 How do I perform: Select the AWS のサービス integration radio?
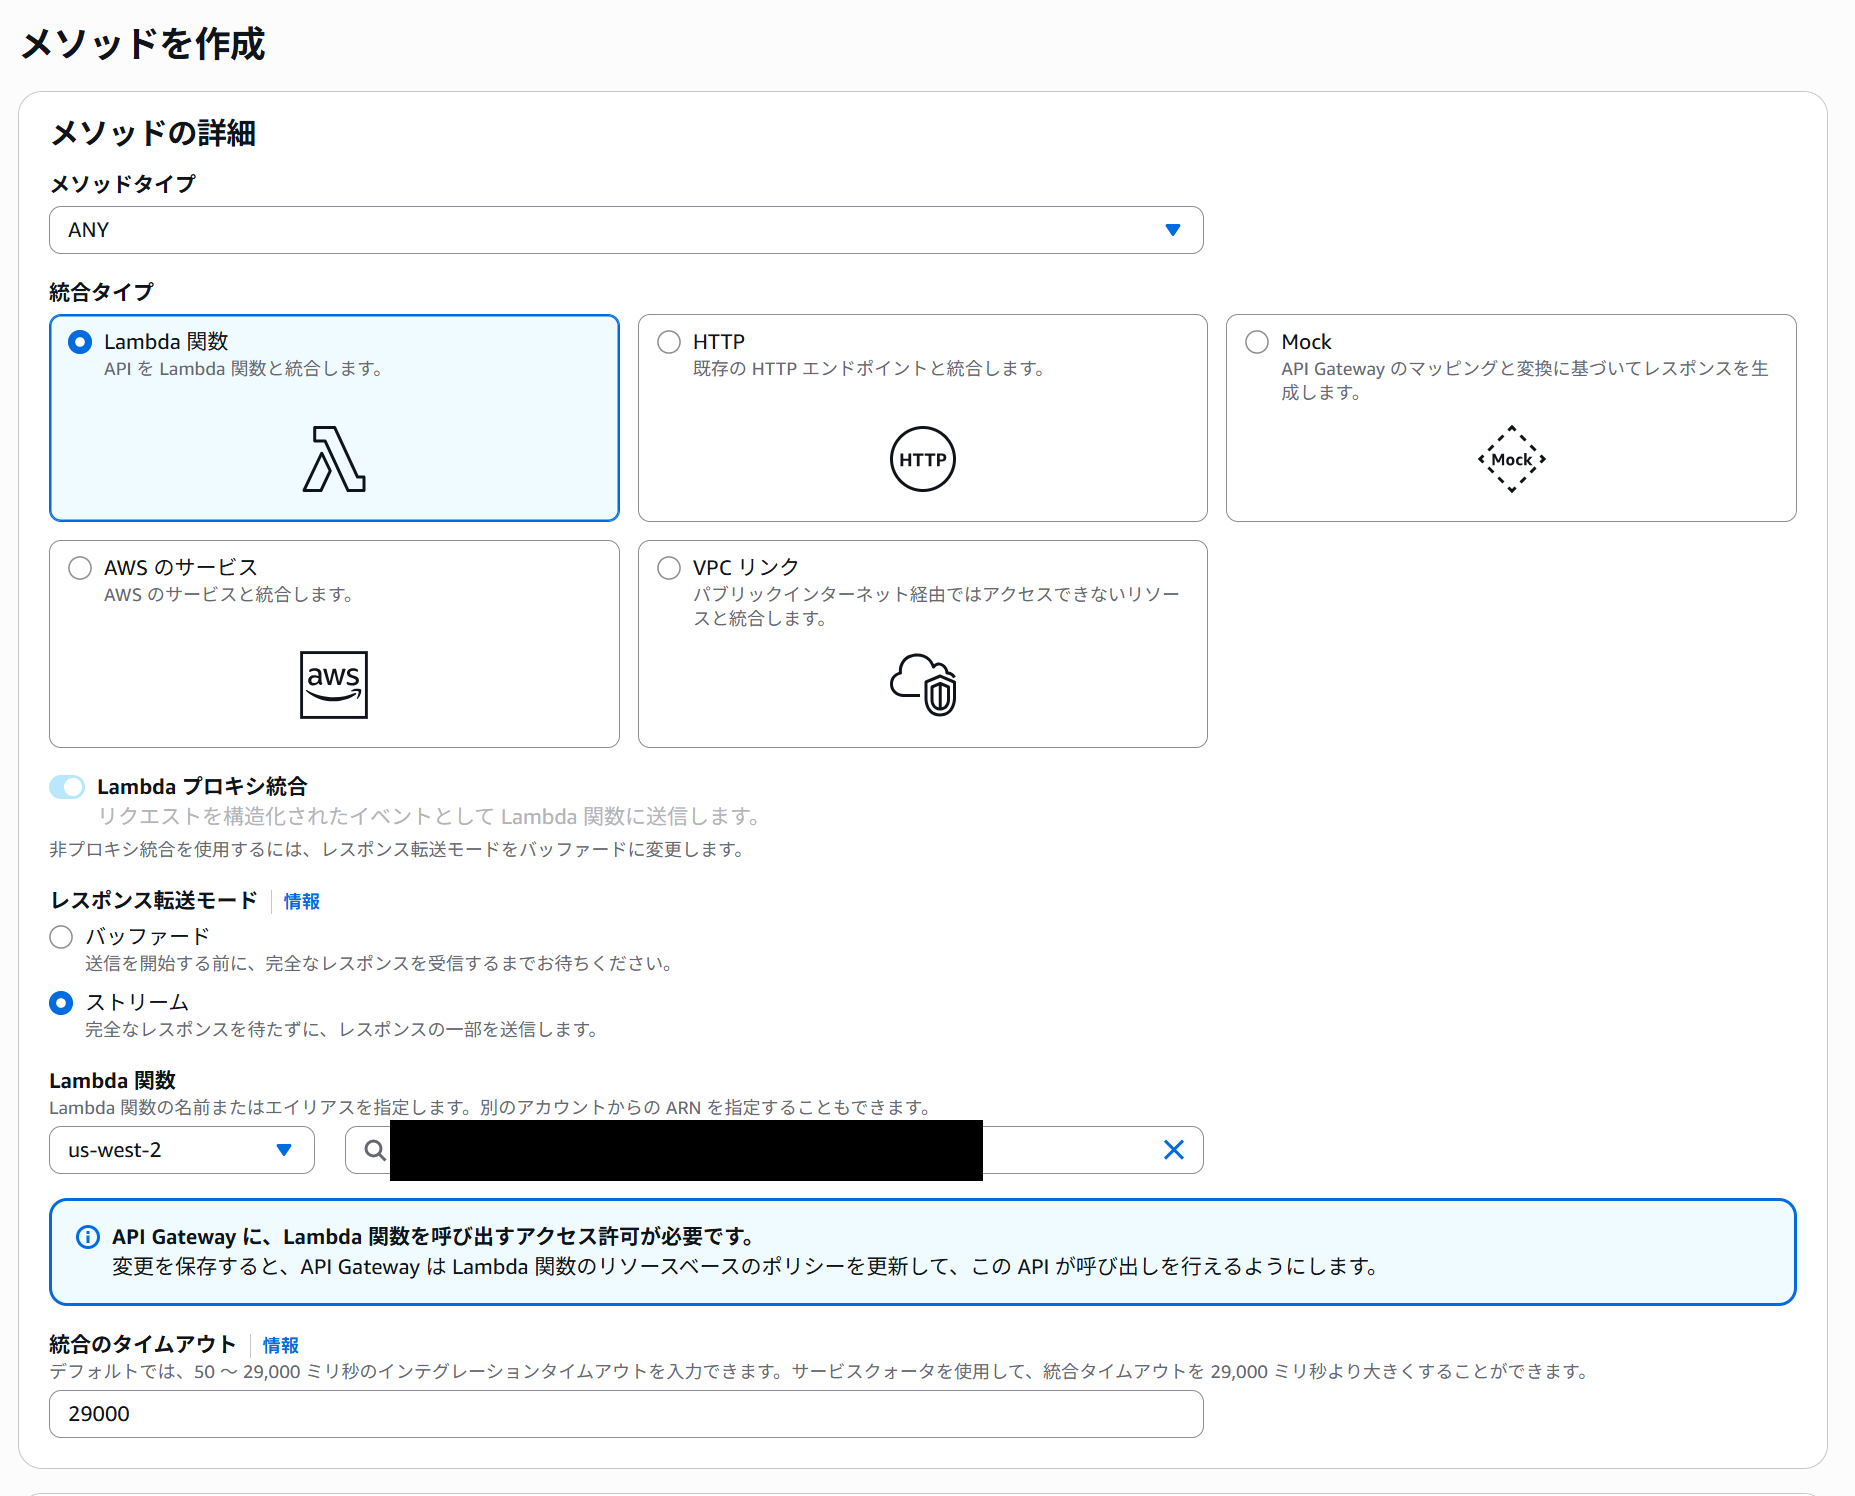pyautogui.click(x=80, y=568)
